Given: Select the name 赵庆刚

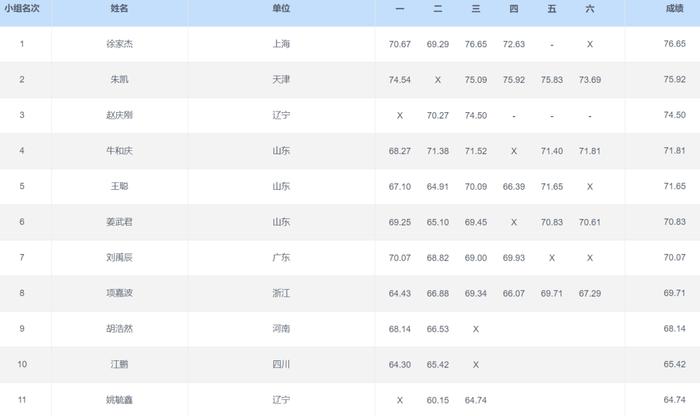Looking at the screenshot, I should tap(119, 115).
